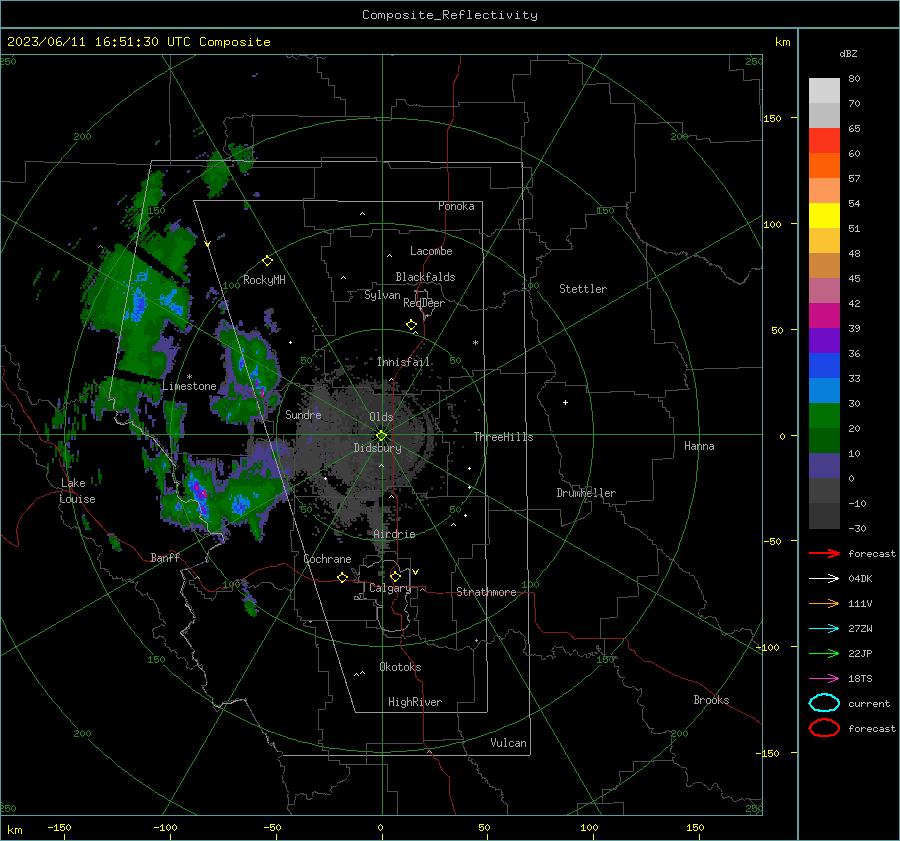The height and width of the screenshot is (841, 900).
Task: Click the Cochrane label
Action: [327, 559]
